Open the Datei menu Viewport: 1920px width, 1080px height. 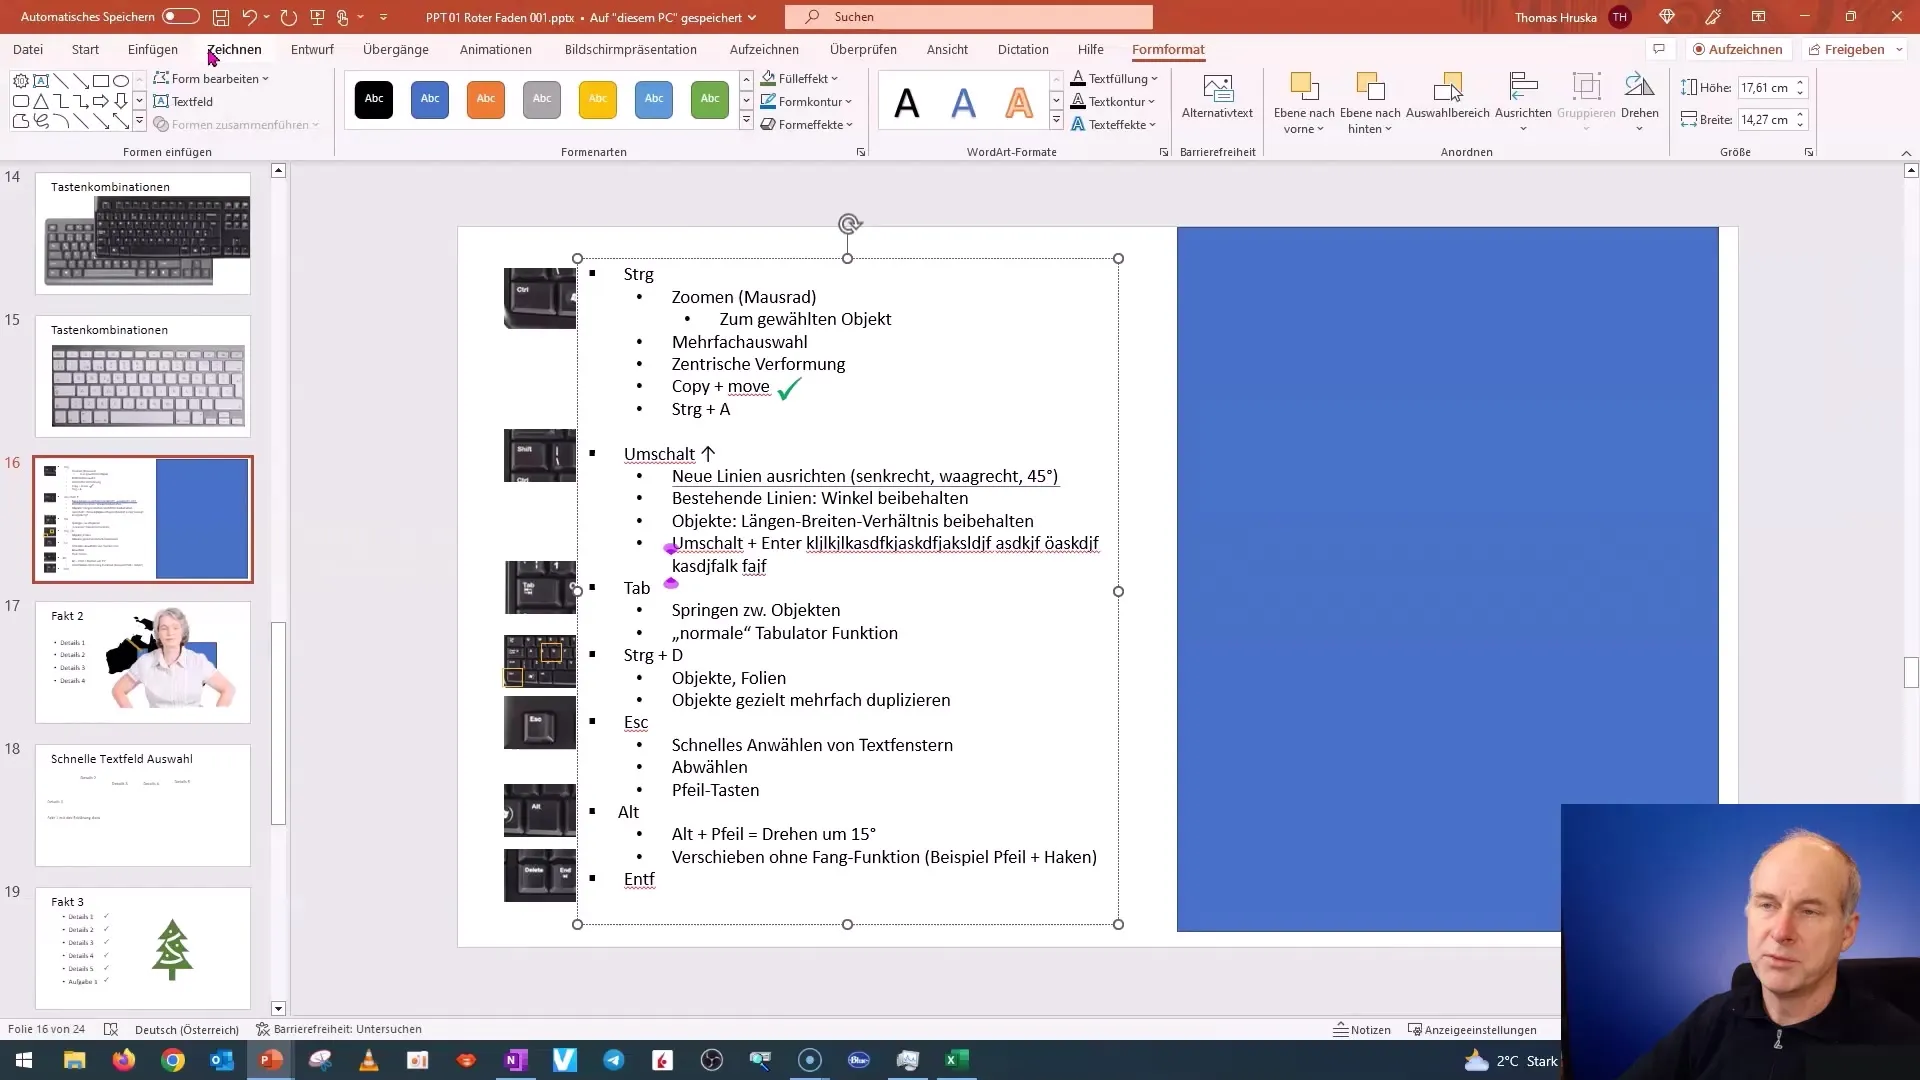[28, 49]
